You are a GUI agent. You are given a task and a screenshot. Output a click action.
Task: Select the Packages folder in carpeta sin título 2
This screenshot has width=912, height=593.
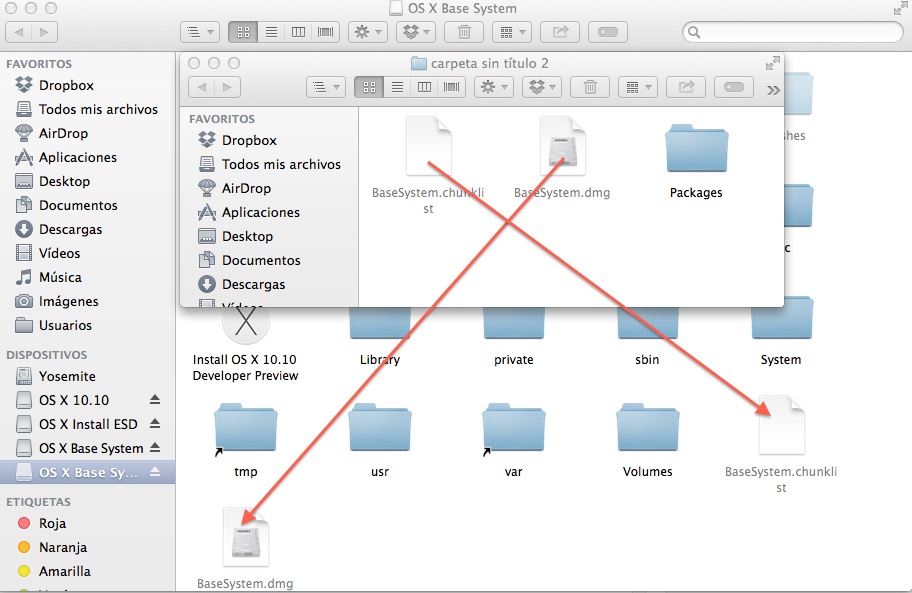pyautogui.click(x=696, y=162)
